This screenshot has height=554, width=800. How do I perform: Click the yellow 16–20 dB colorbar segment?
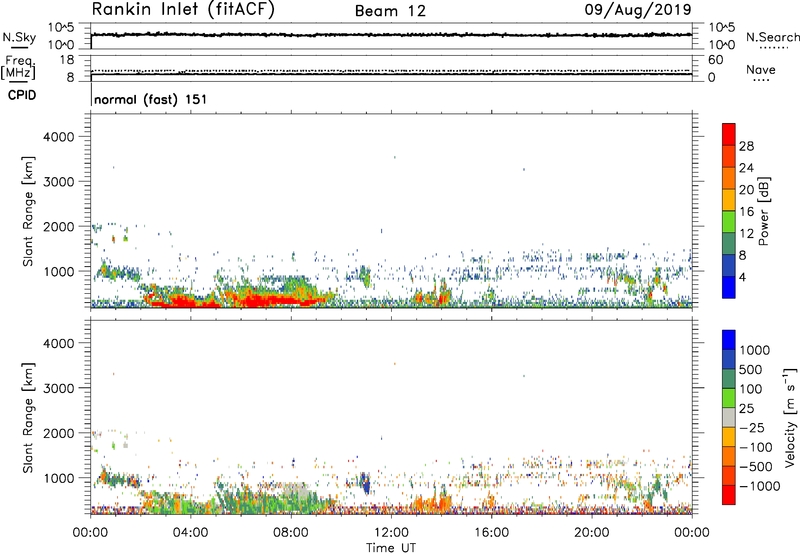click(729, 201)
